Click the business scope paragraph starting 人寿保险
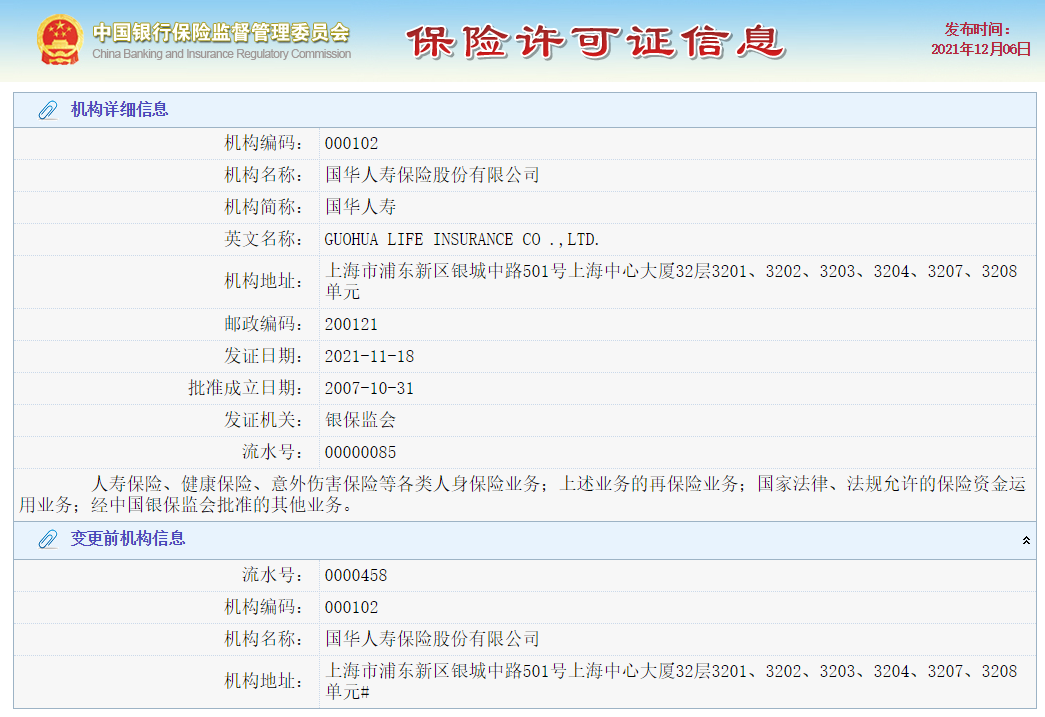Image resolution: width=1045 pixels, height=717 pixels. coord(522,494)
